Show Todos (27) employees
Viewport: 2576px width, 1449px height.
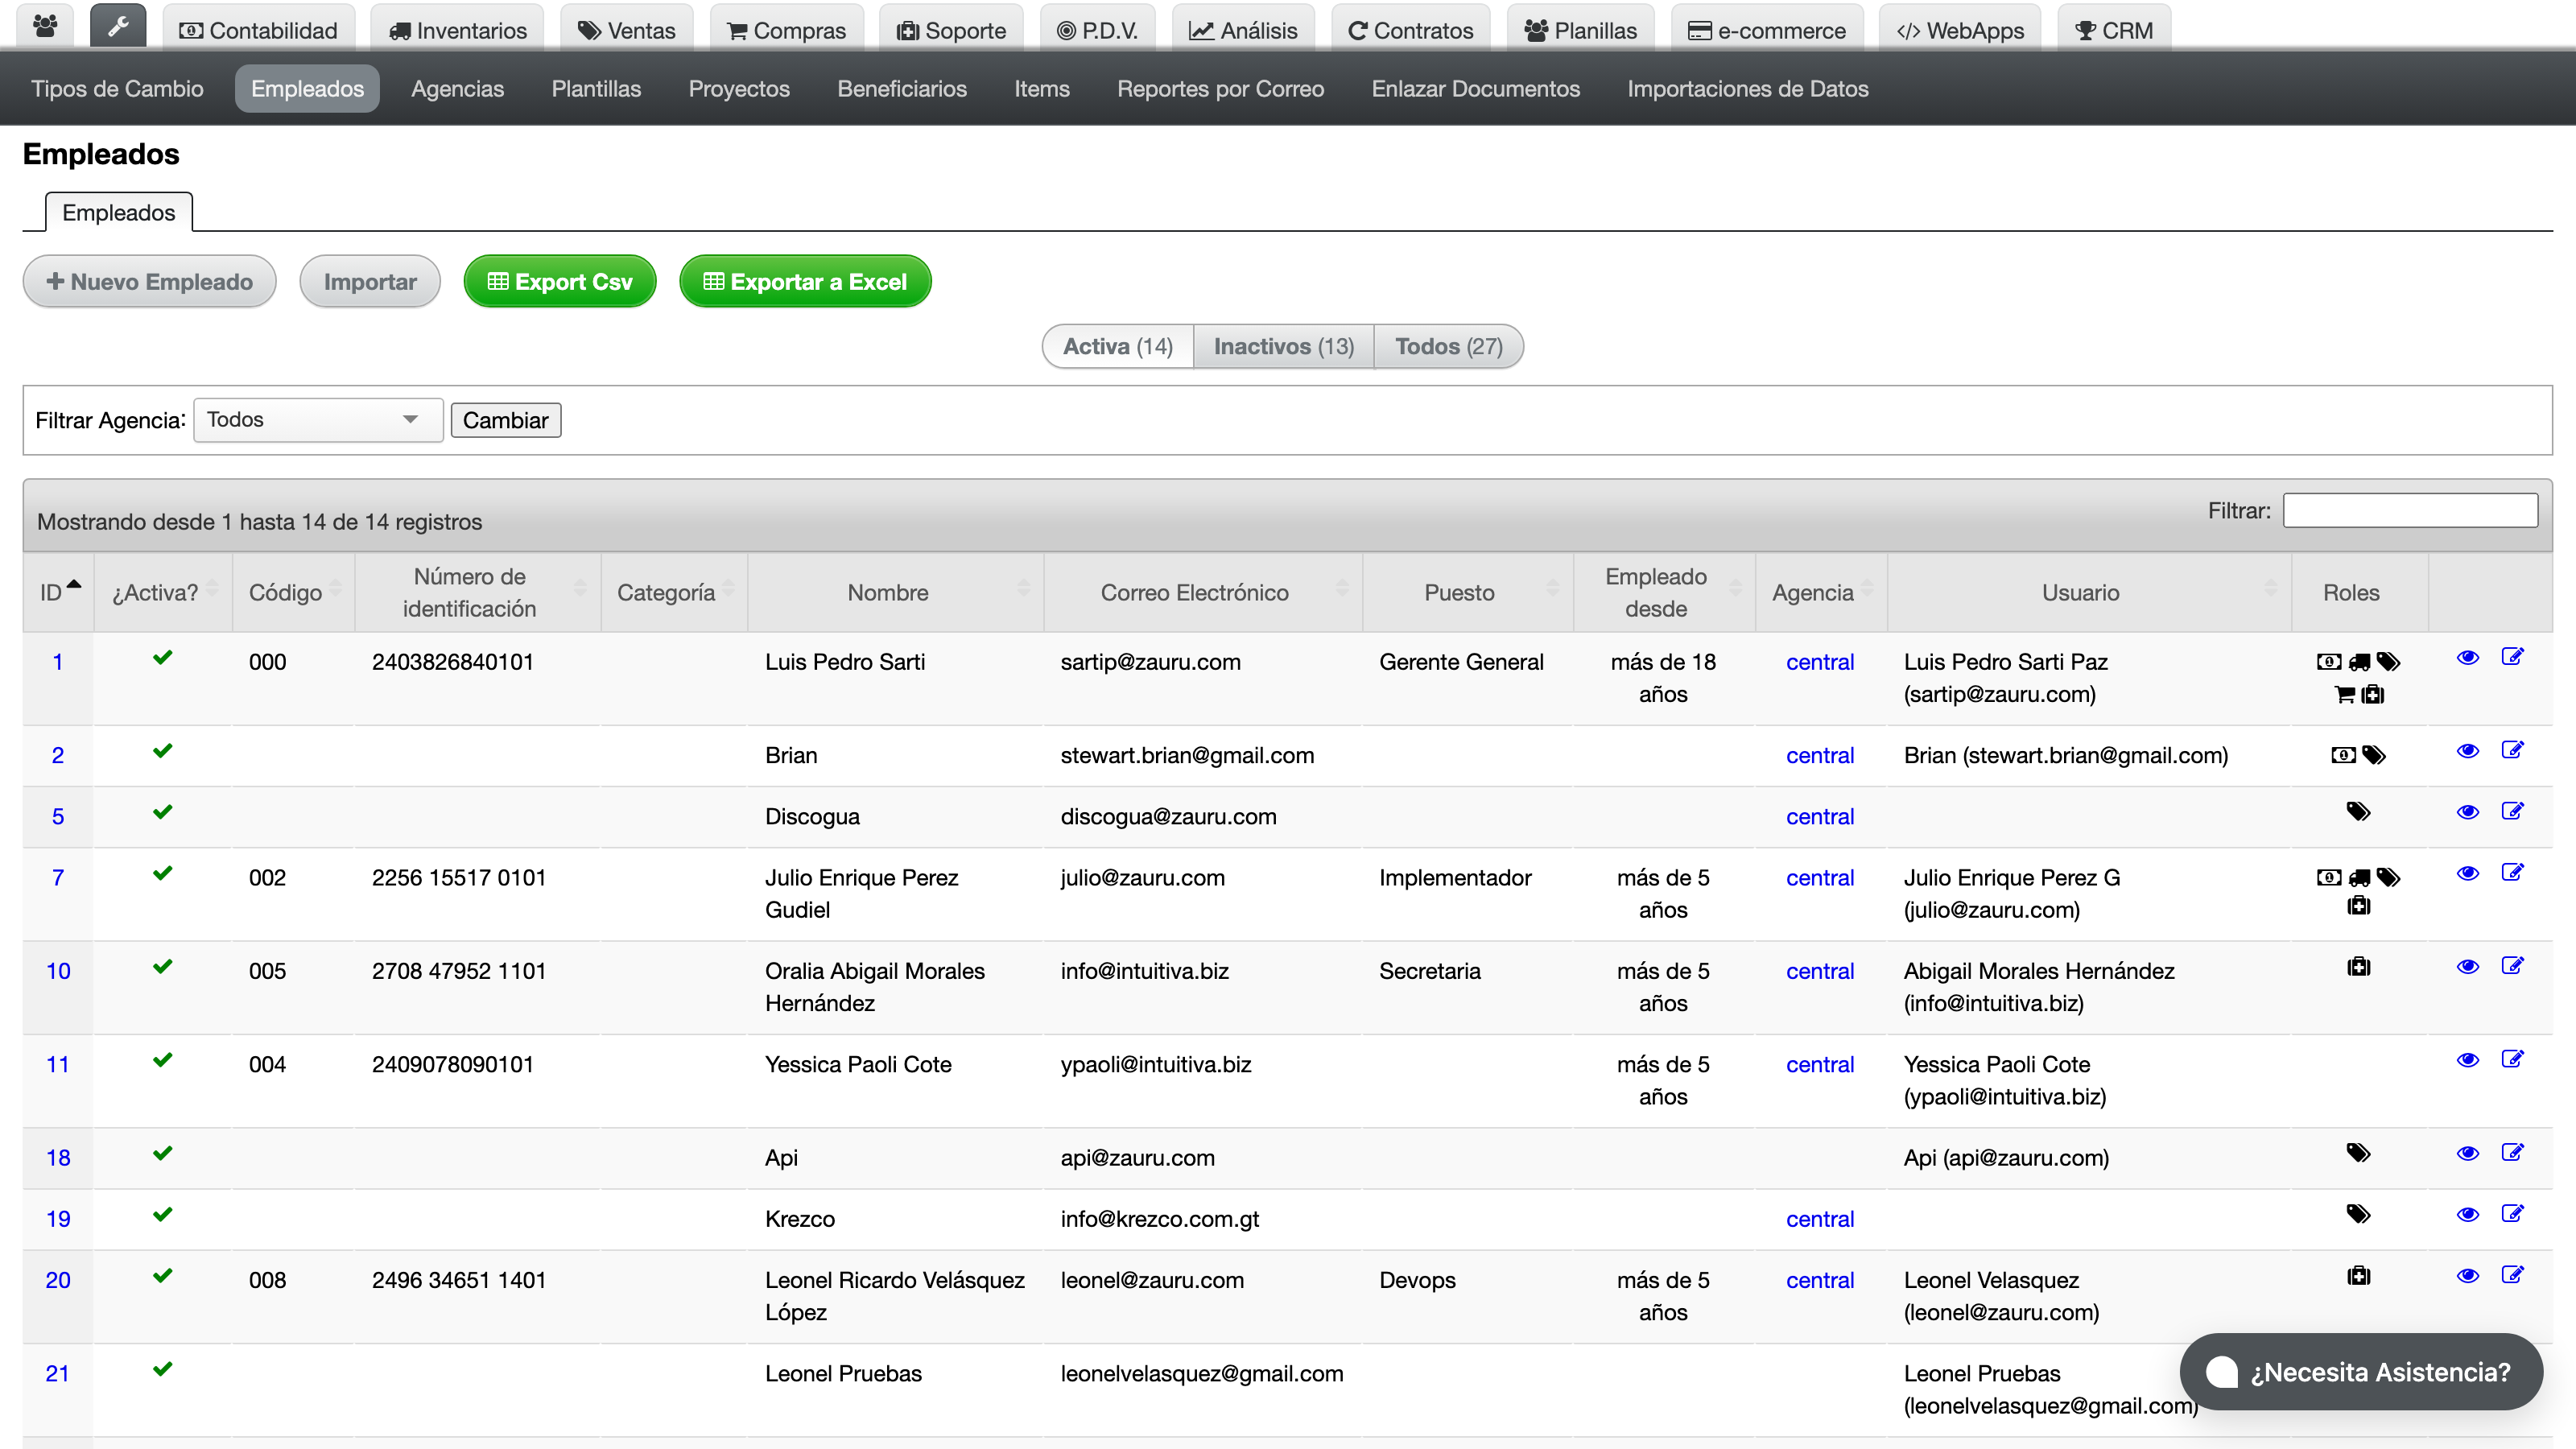click(x=1448, y=346)
